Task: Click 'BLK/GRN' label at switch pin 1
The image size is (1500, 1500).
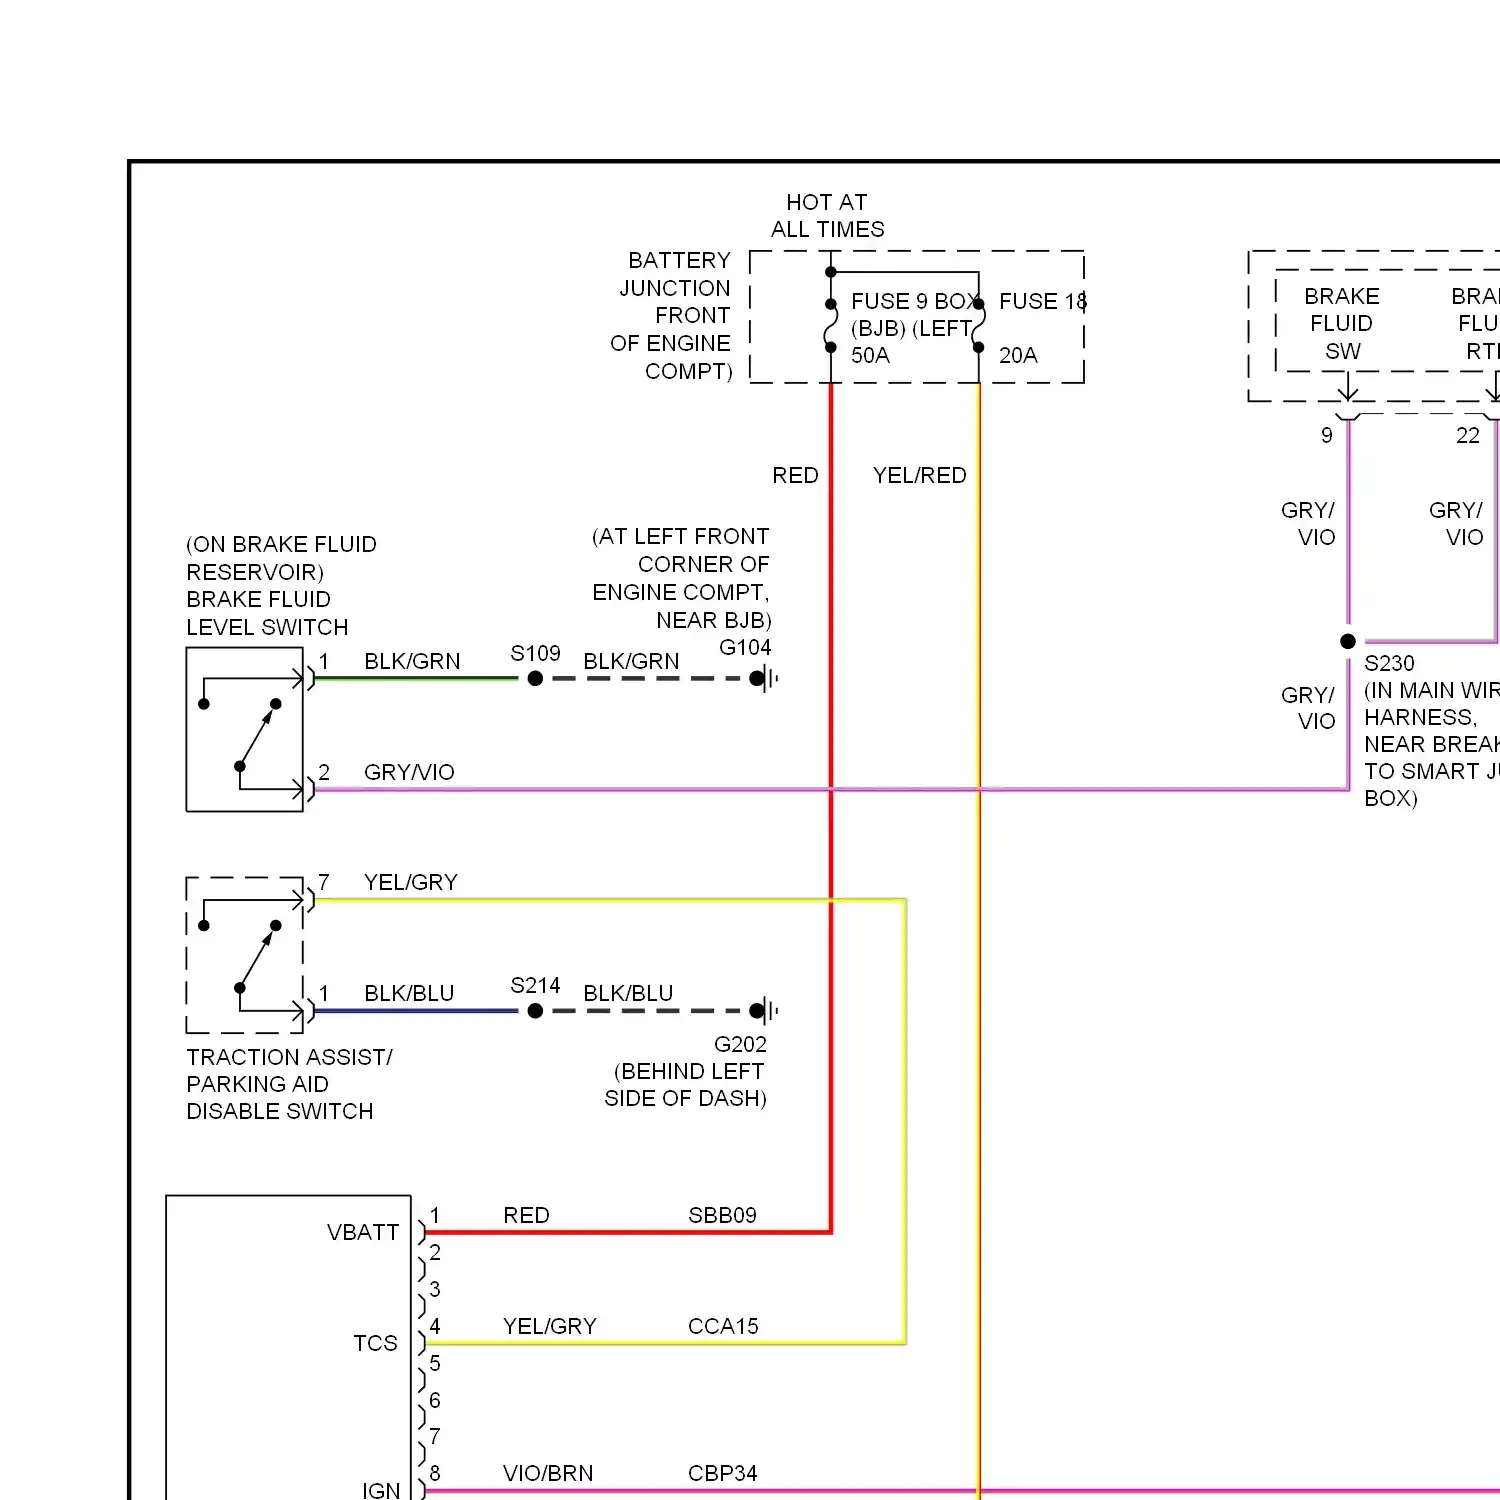Action: pyautogui.click(x=412, y=661)
